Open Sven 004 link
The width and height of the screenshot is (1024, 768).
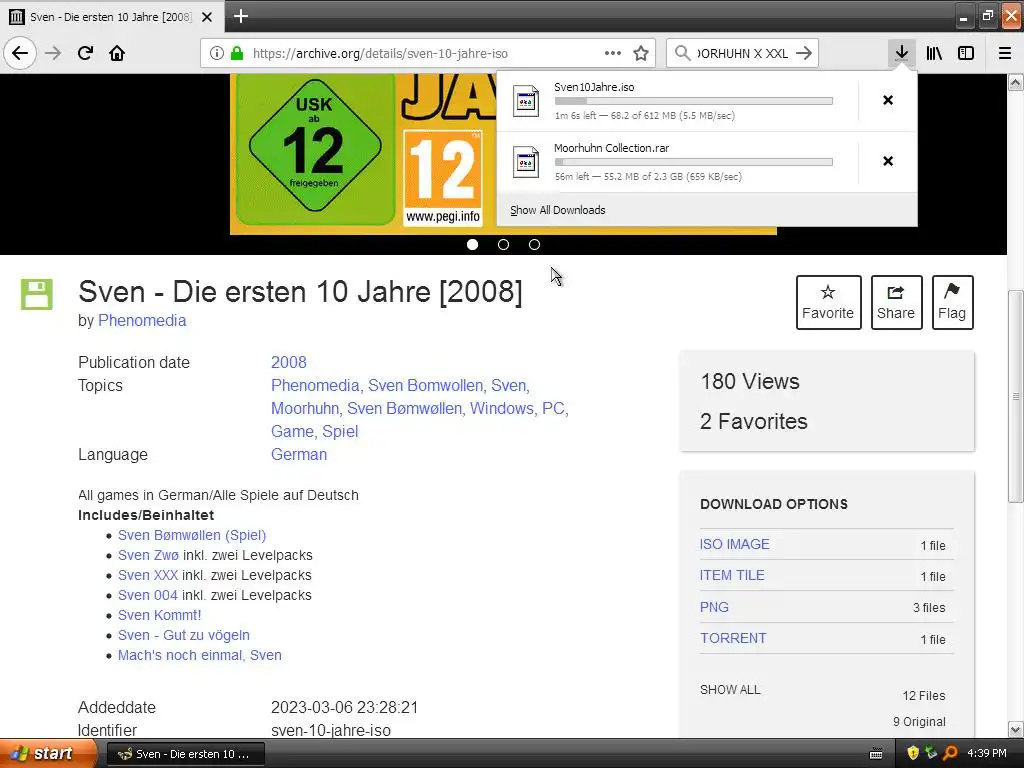point(148,595)
